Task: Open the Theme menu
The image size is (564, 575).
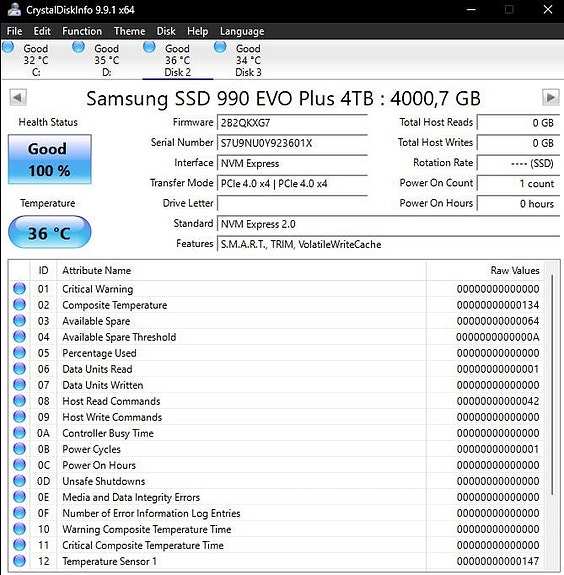Action: point(129,31)
